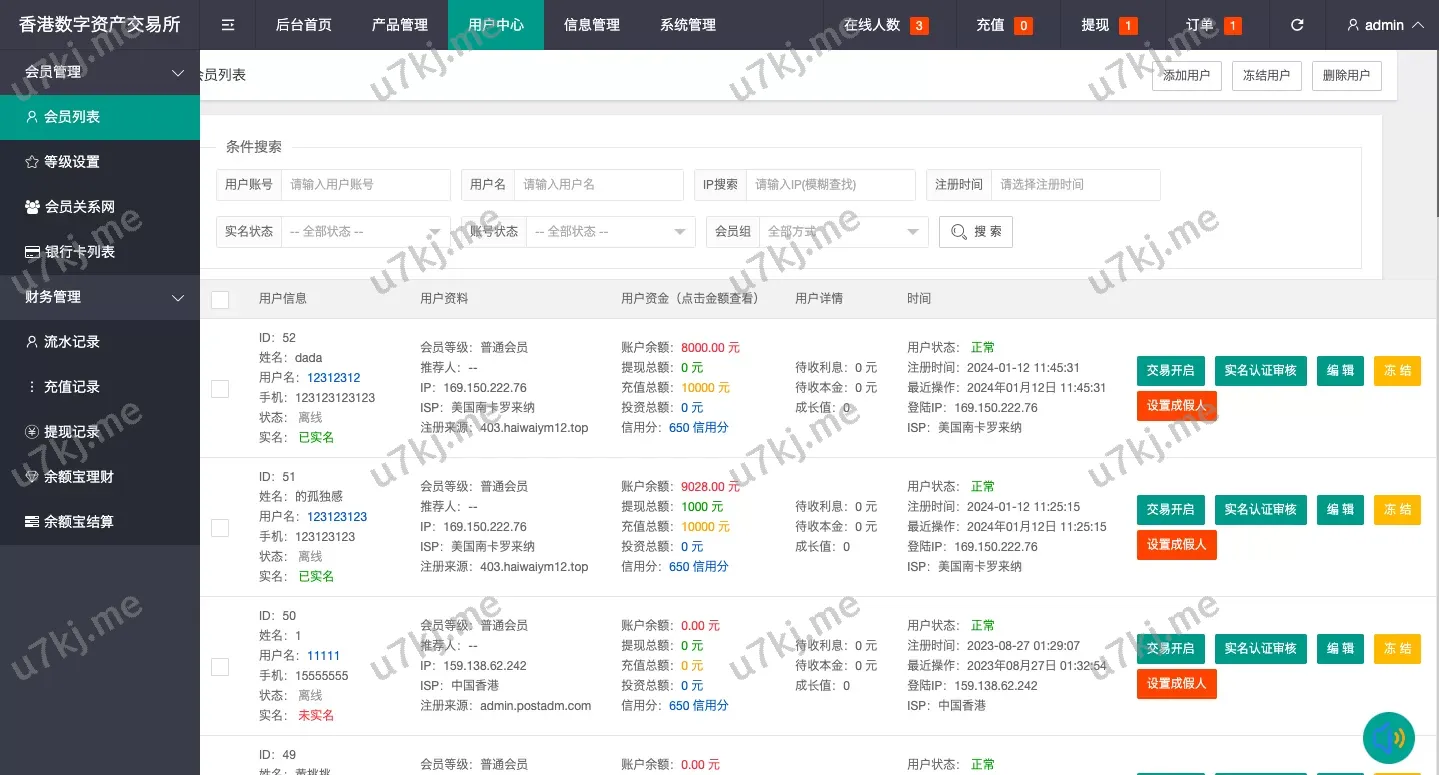The image size is (1439, 775).
Task: Click the 会员关系网 group icon
Action: pos(32,207)
